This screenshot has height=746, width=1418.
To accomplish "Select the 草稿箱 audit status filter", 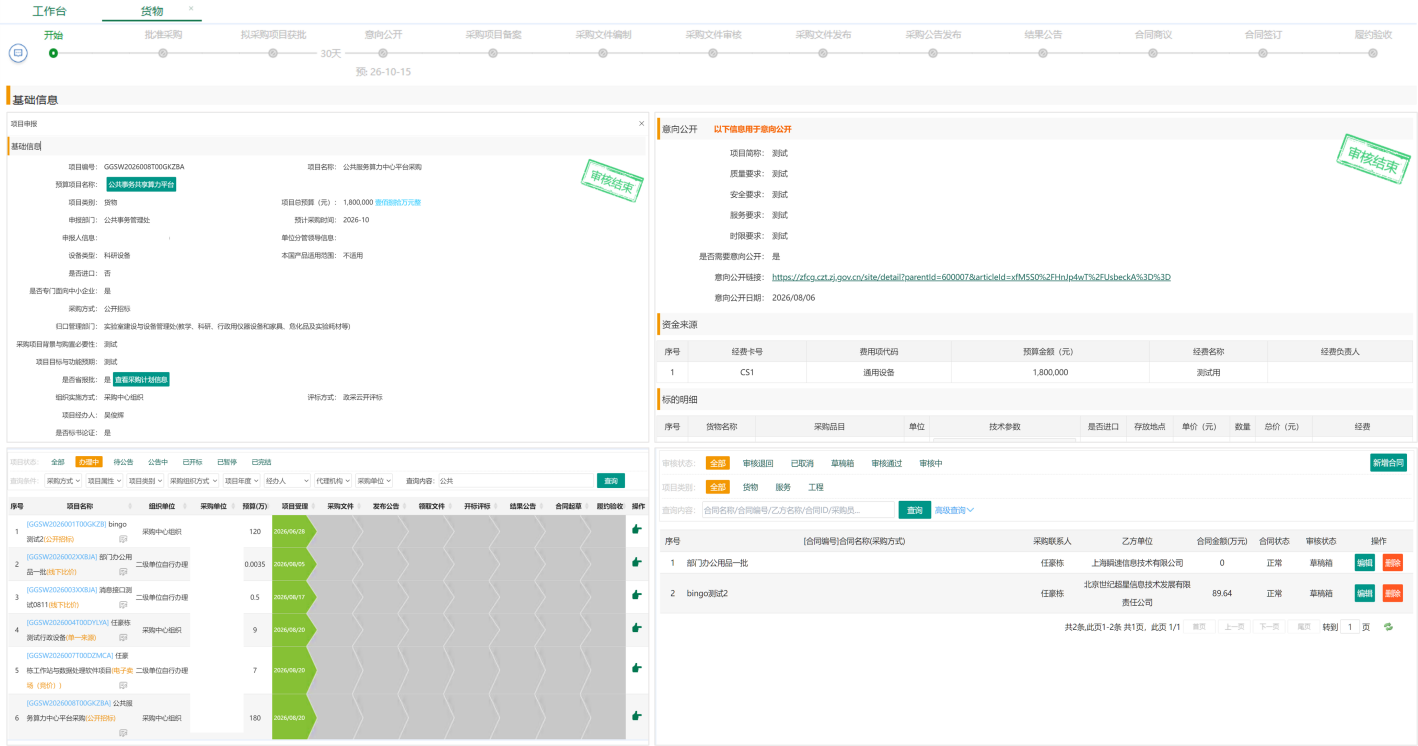I will 843,463.
